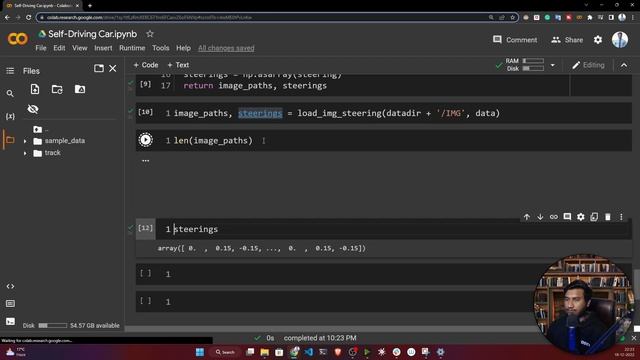Open code snippets panel

click(x=10, y=287)
